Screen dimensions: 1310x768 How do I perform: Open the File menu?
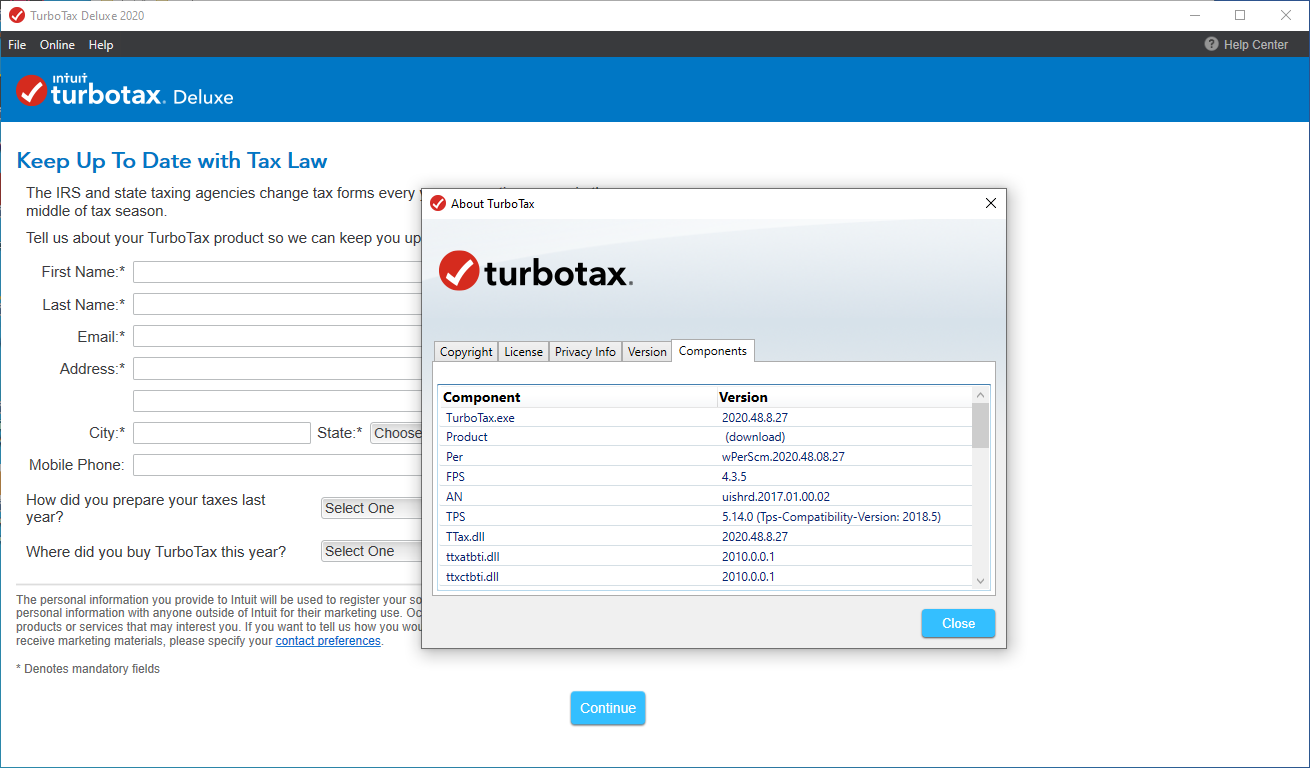pyautogui.click(x=17, y=44)
